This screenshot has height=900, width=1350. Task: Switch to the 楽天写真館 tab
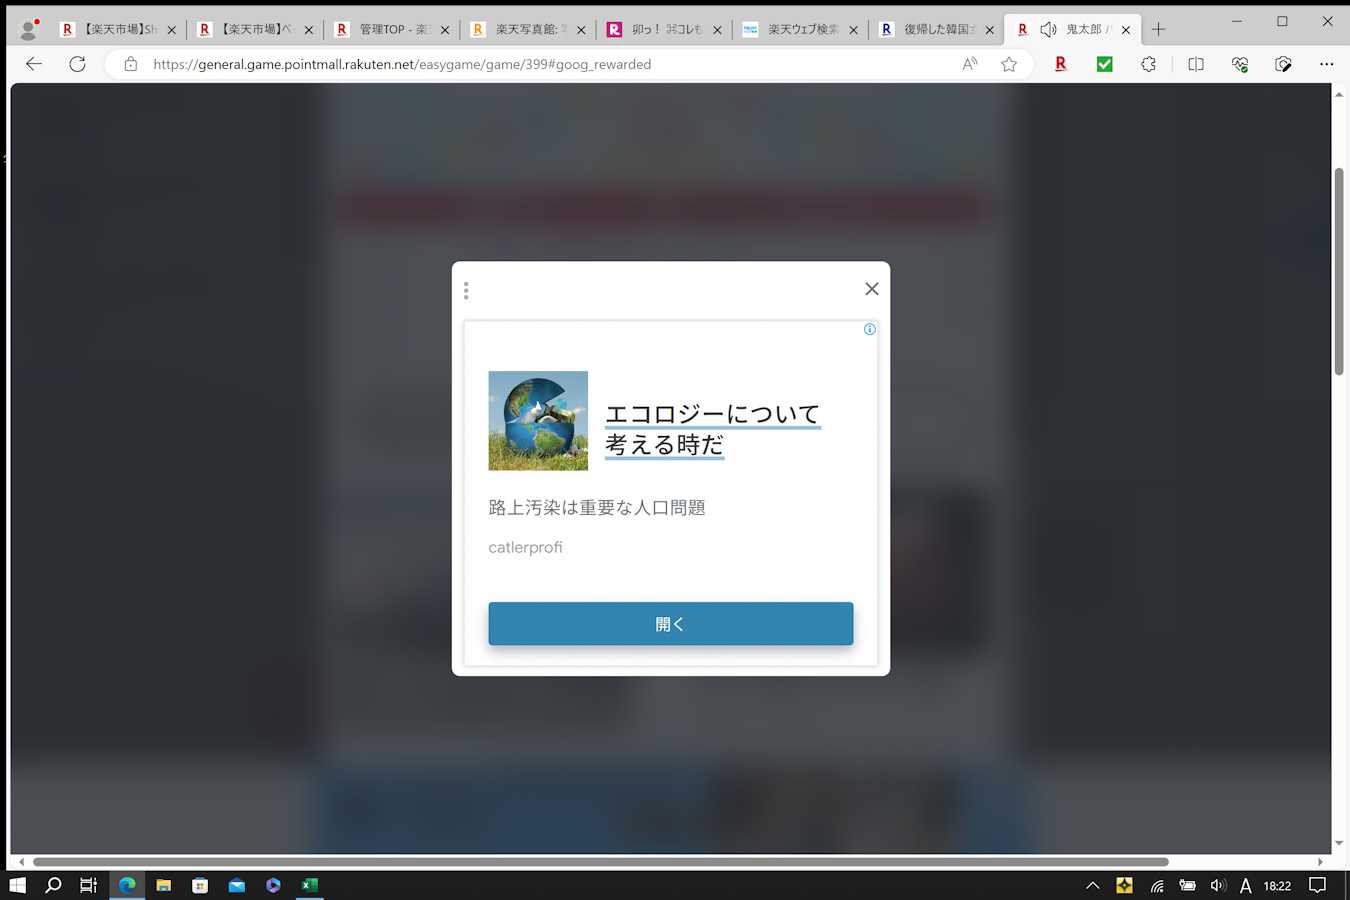click(x=528, y=30)
